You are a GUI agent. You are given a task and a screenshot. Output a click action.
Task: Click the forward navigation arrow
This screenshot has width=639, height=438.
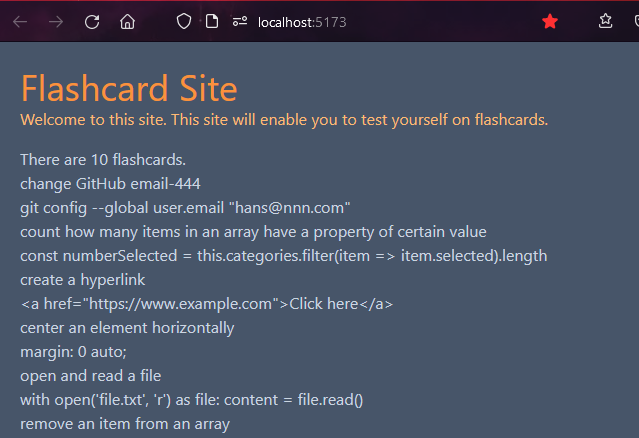click(x=56, y=22)
